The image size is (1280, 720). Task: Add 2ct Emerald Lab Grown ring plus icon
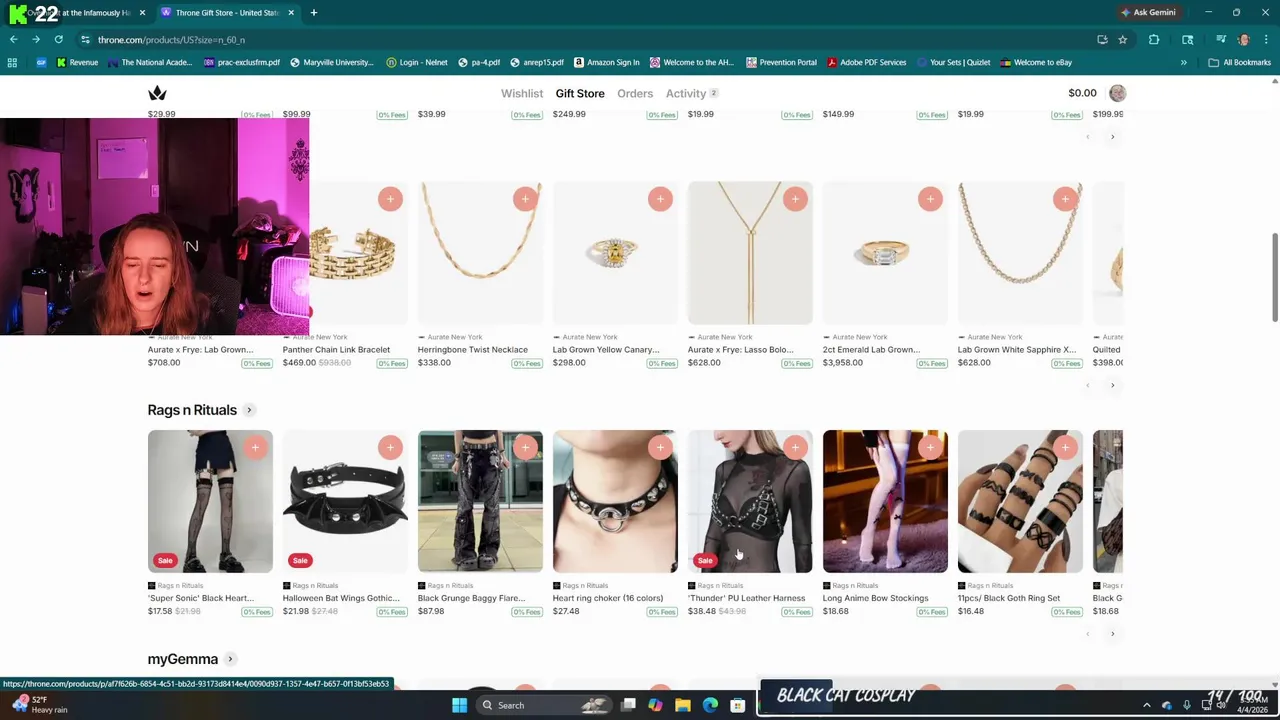pos(930,199)
